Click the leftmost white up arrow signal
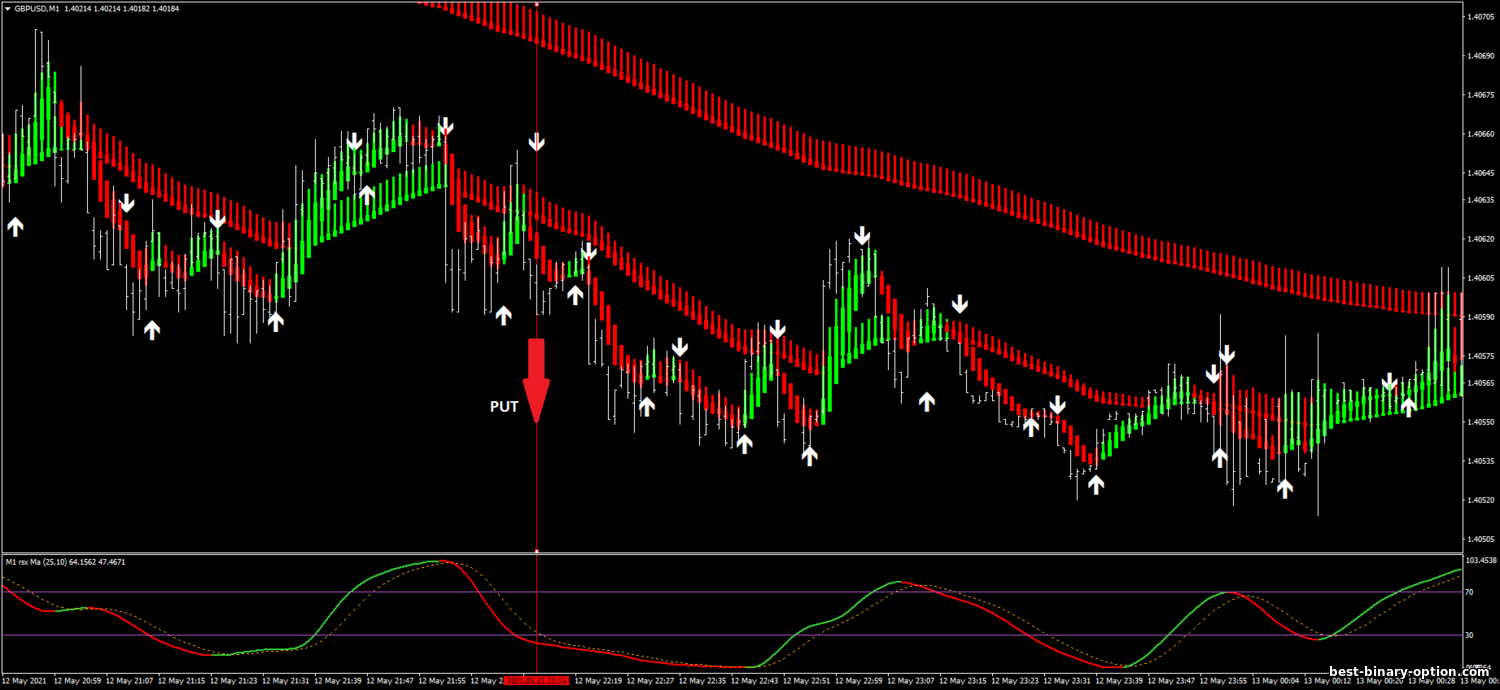Screen dimensions: 1500x690 click(x=15, y=226)
